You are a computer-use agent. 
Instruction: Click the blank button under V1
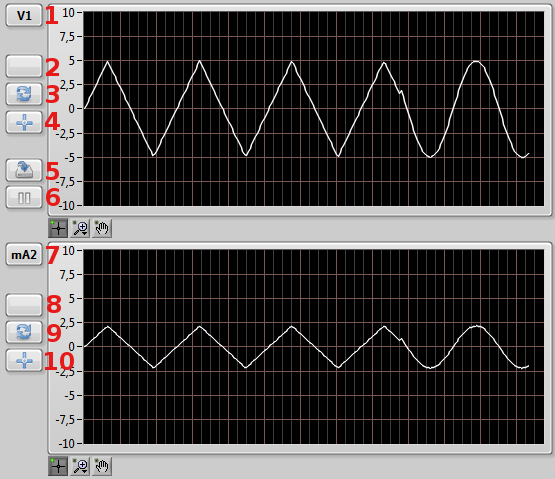(x=24, y=66)
